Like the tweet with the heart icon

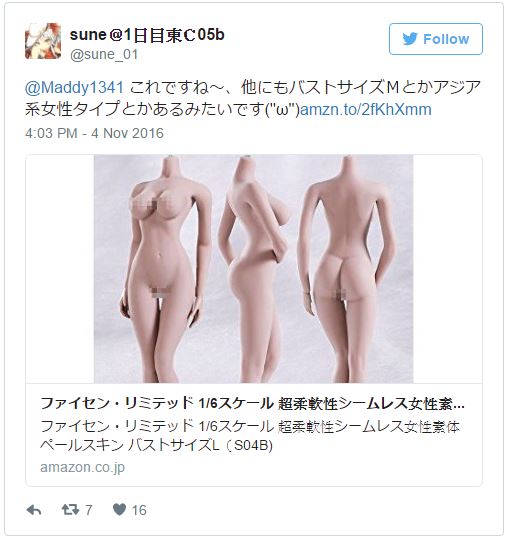120,509
